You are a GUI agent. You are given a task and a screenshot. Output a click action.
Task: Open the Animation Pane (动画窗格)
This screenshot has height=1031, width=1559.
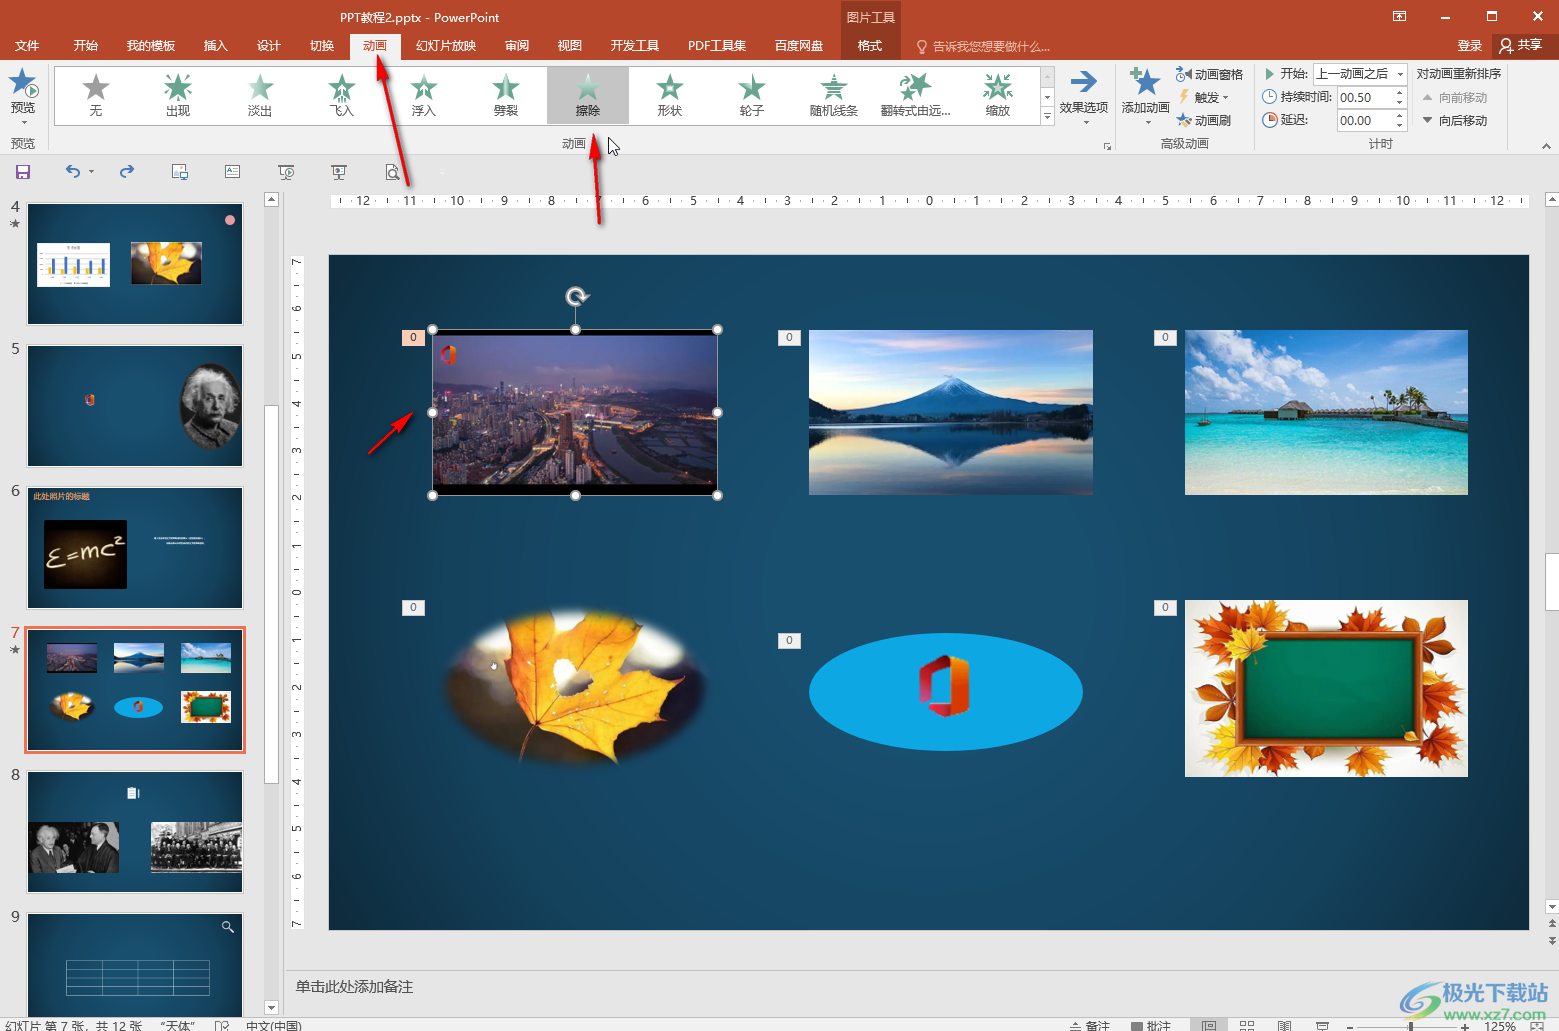click(1209, 74)
